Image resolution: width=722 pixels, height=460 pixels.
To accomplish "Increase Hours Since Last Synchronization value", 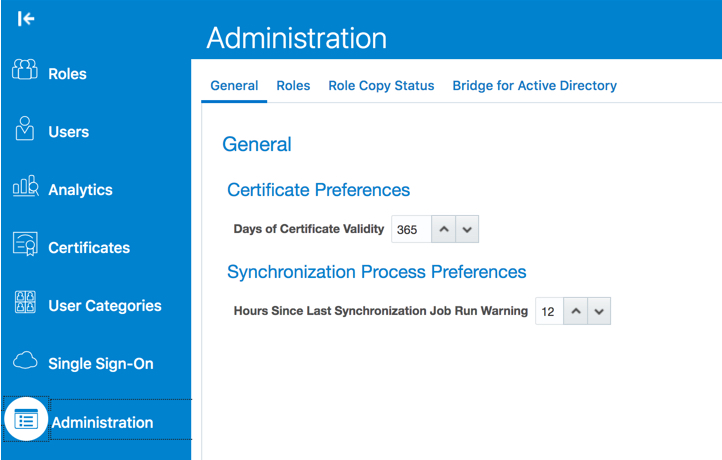I will pos(575,311).
